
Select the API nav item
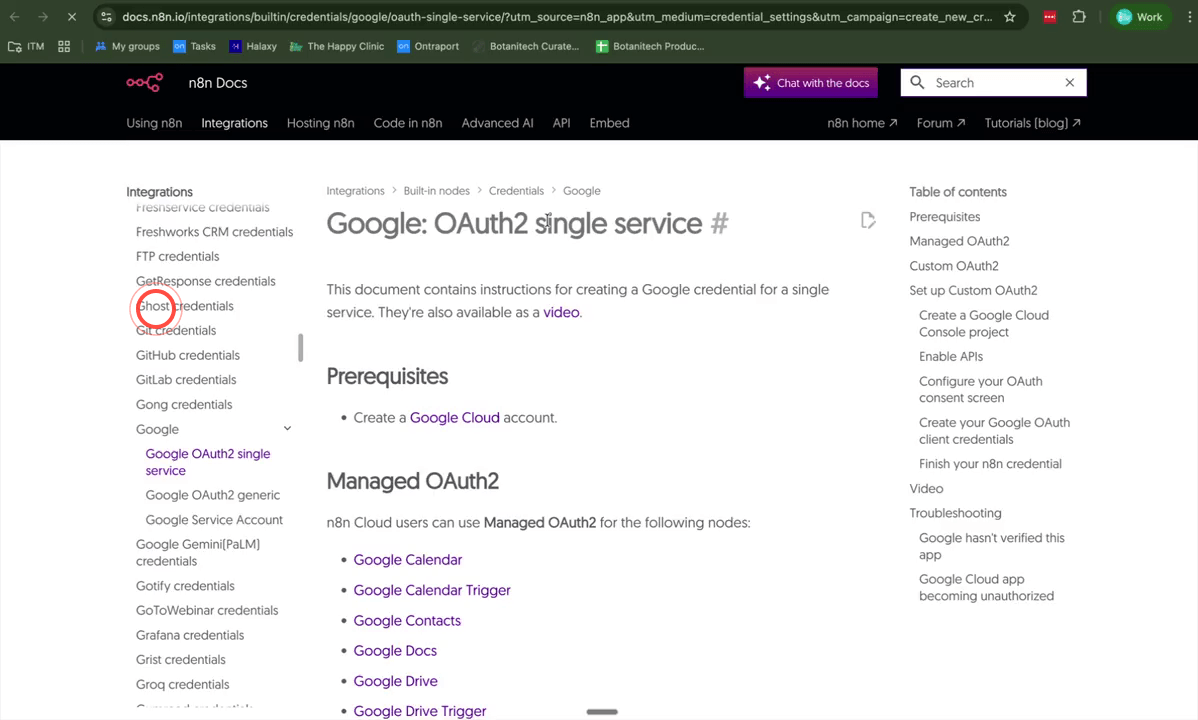(x=561, y=122)
